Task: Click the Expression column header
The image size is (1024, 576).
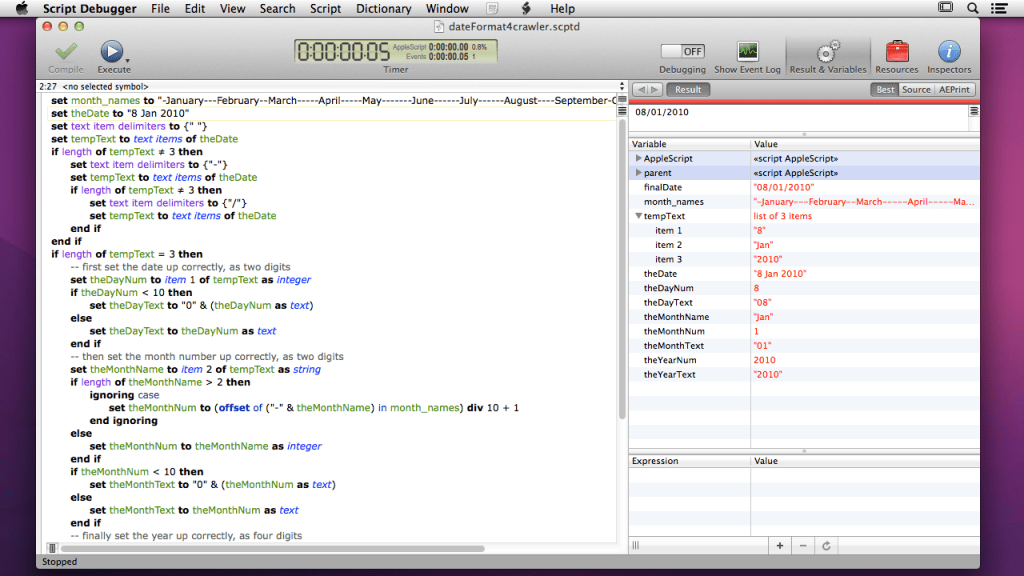Action: click(x=690, y=460)
